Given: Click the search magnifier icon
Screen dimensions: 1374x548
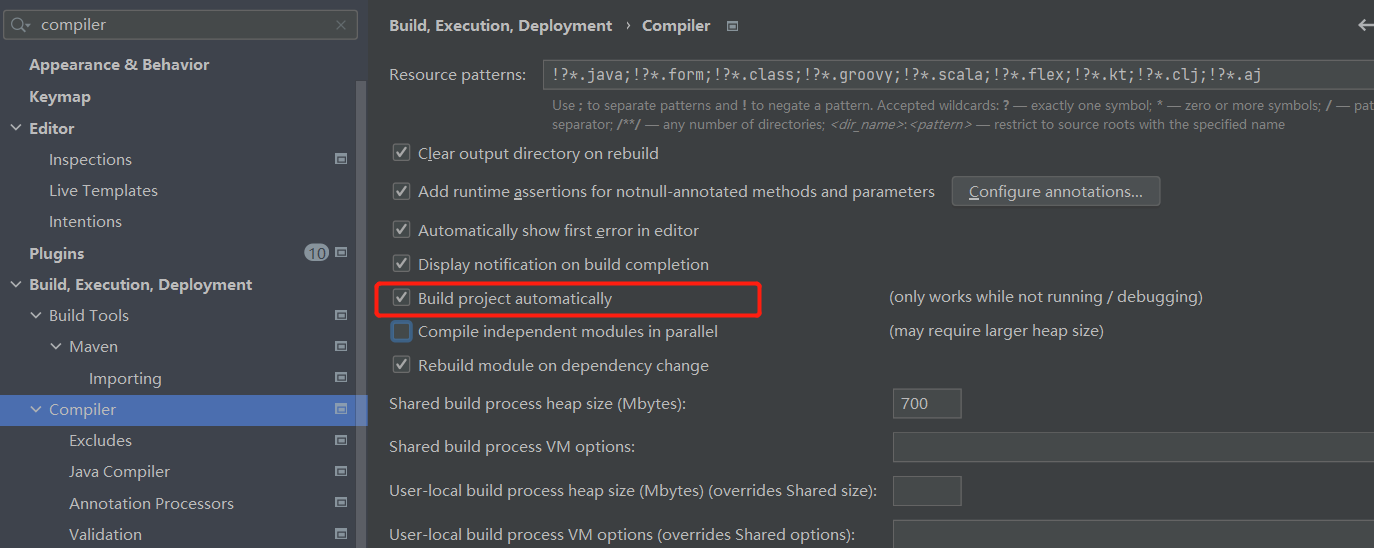Looking at the screenshot, I should click(x=20, y=25).
